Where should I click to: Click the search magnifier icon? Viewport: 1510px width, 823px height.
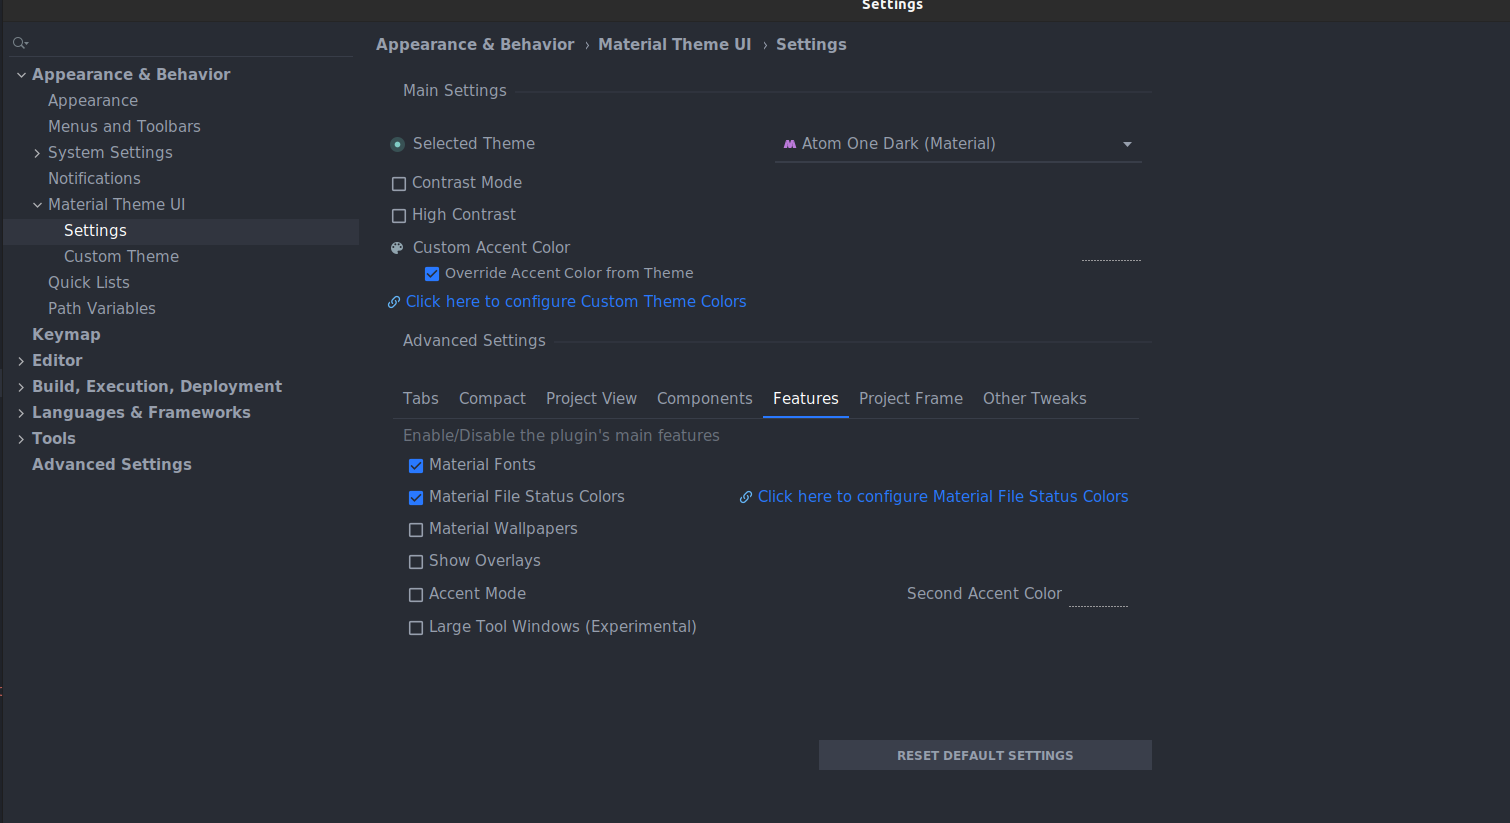[20, 43]
